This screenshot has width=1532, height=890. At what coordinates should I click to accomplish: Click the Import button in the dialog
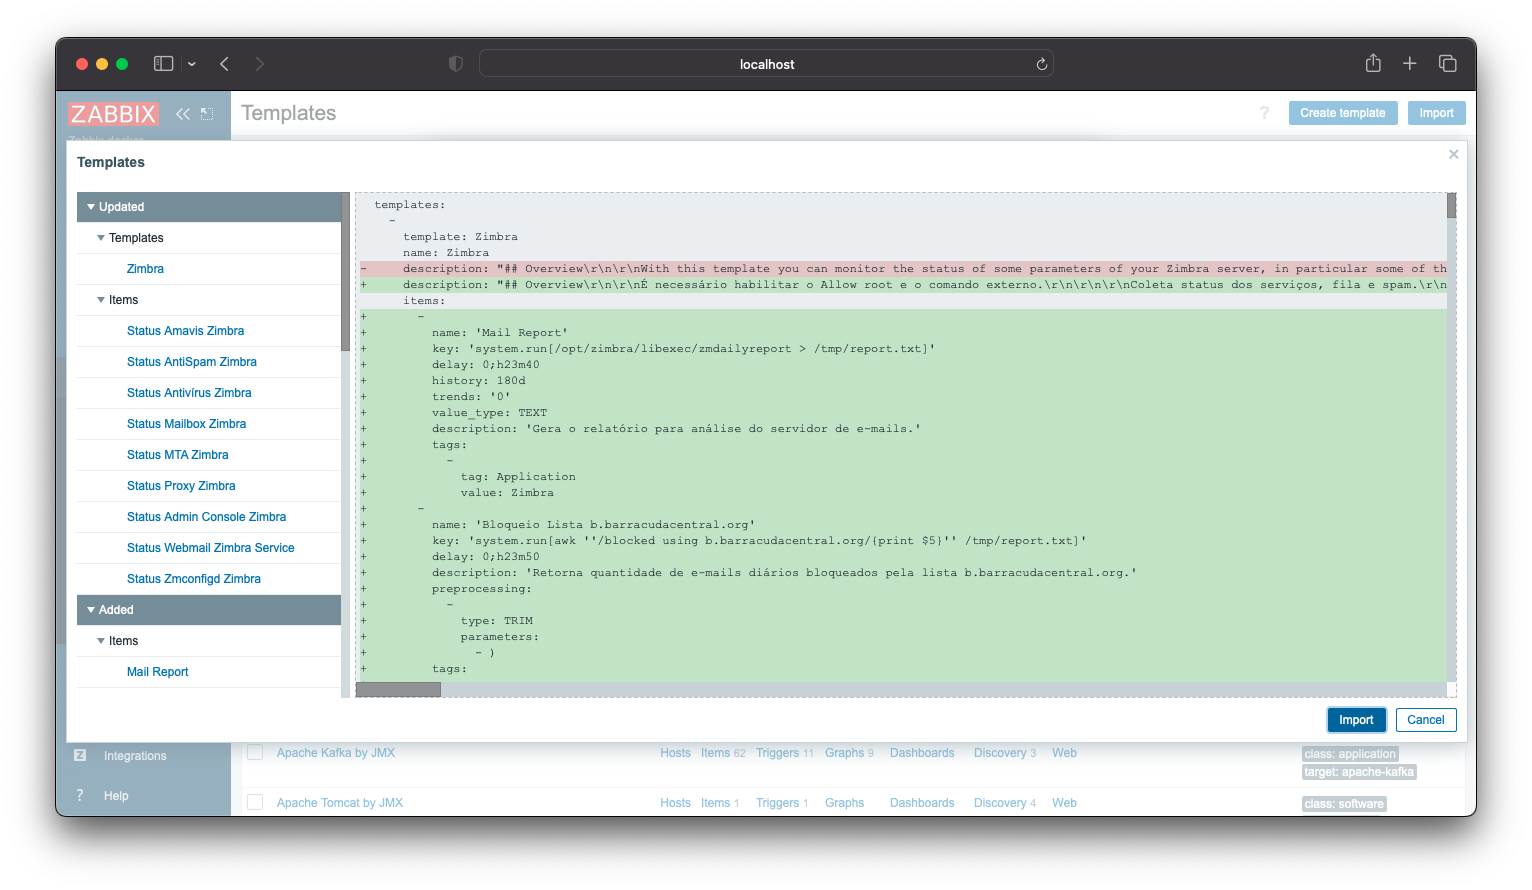[x=1356, y=719]
